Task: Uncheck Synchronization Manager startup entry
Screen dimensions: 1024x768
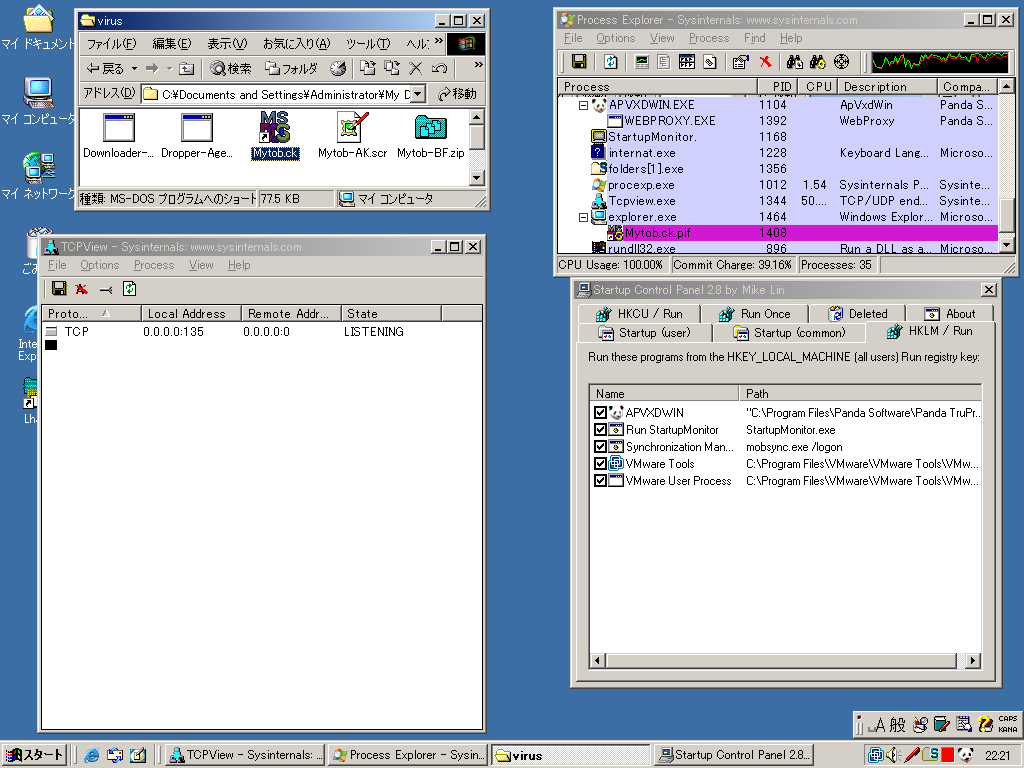Action: 600,447
